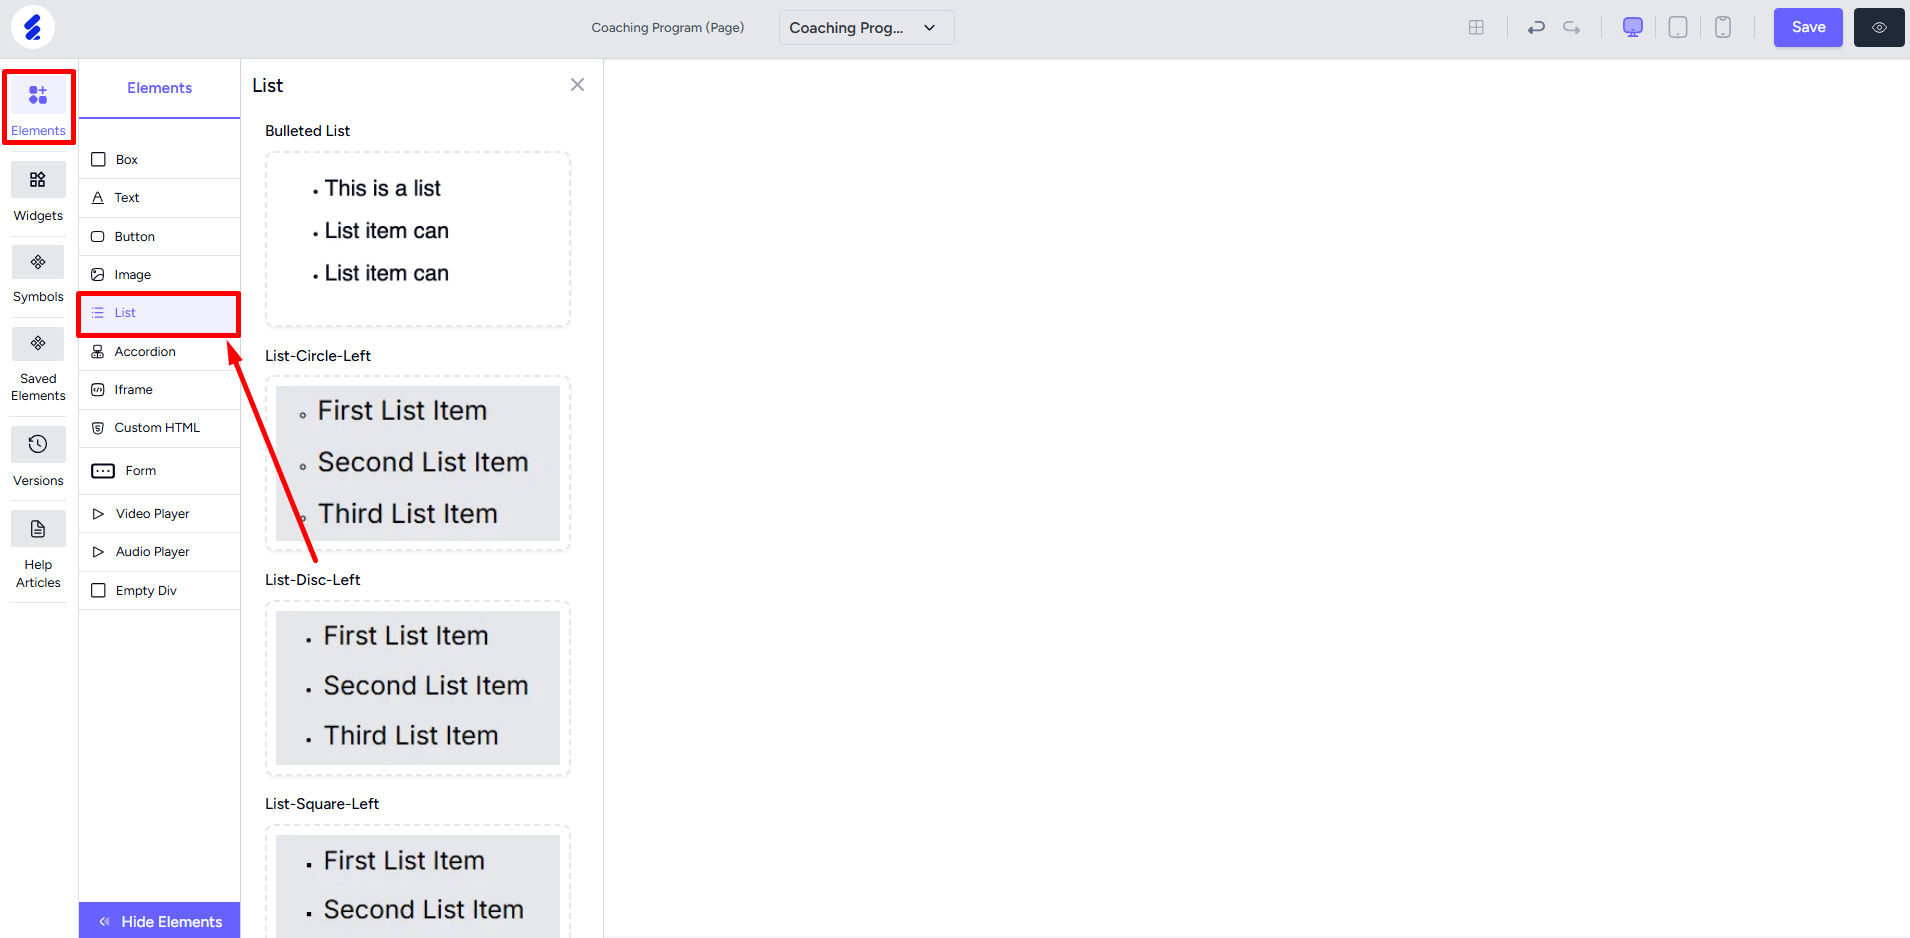Open the Widgets sidebar panel
Screen dimensions: 1910x938
(38, 193)
